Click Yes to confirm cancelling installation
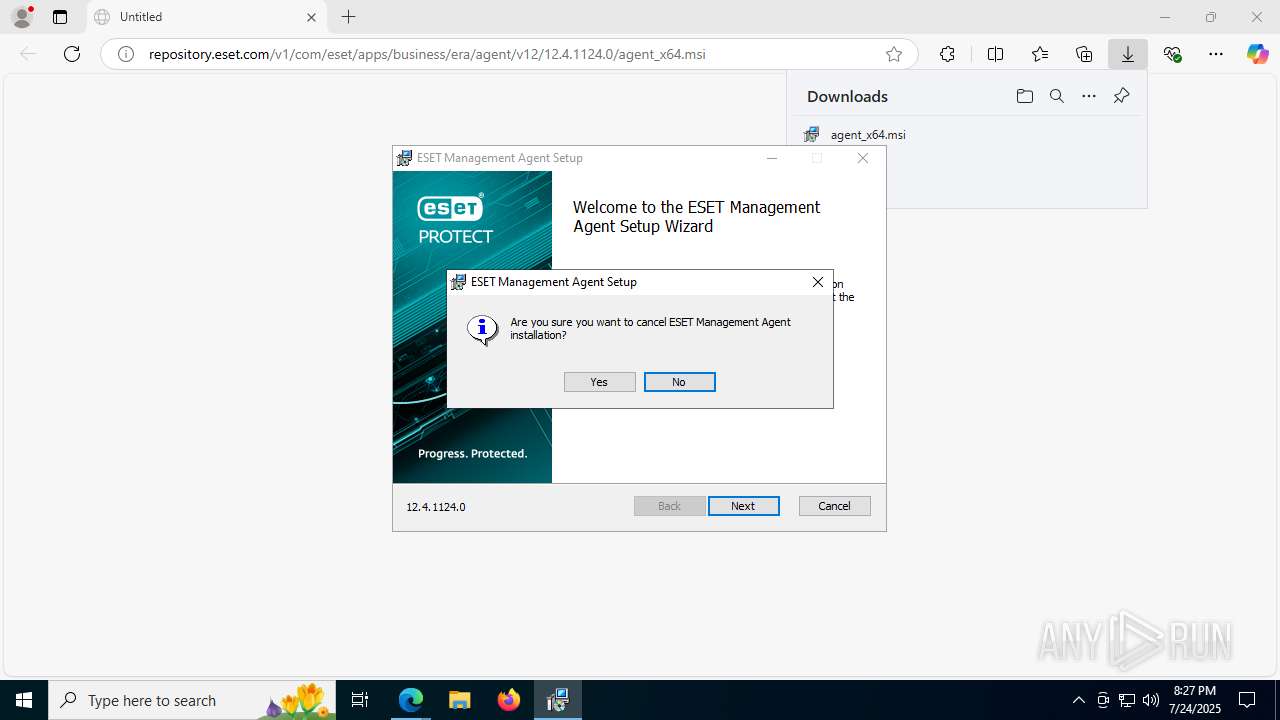This screenshot has height=720, width=1280. coord(599,382)
